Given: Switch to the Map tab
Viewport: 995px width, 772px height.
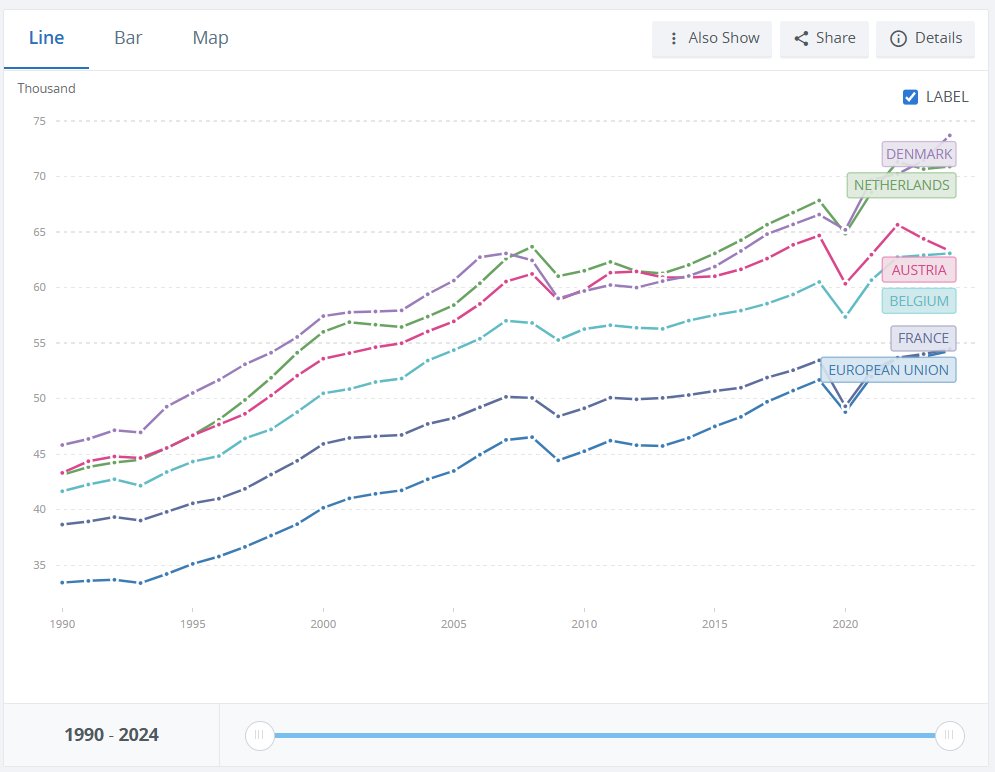Looking at the screenshot, I should [x=210, y=38].
